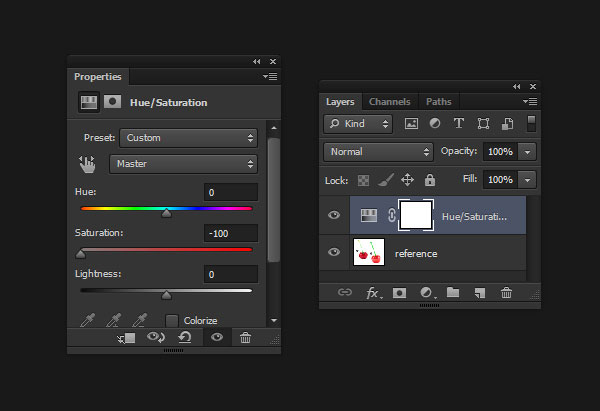Screen dimensions: 600x411
Task: Click the Lightness value field
Action: 231,274
